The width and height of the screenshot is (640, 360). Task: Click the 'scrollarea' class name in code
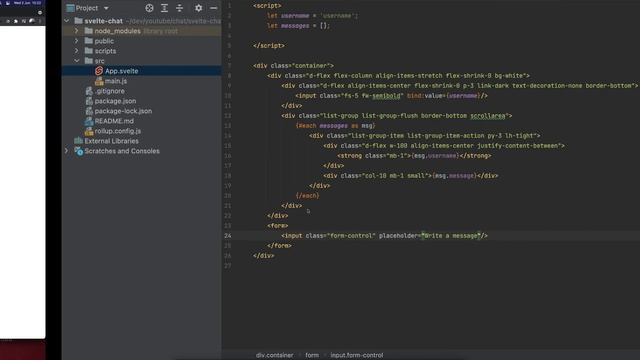487,116
